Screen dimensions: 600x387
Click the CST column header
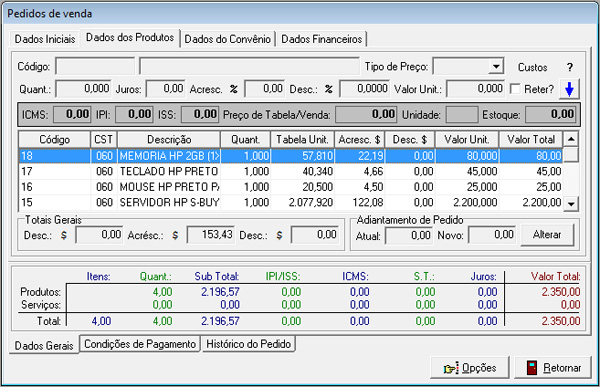click(x=104, y=139)
